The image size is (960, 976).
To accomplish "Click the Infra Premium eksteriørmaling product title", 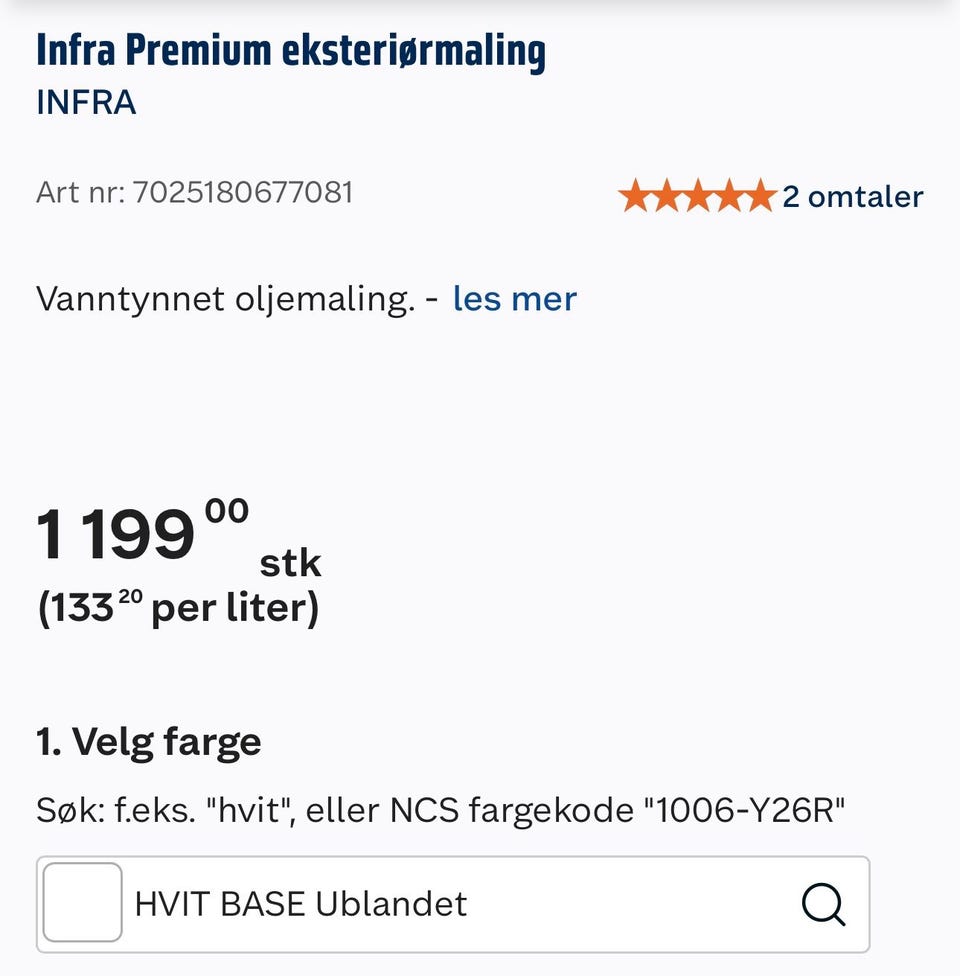I will [x=291, y=51].
